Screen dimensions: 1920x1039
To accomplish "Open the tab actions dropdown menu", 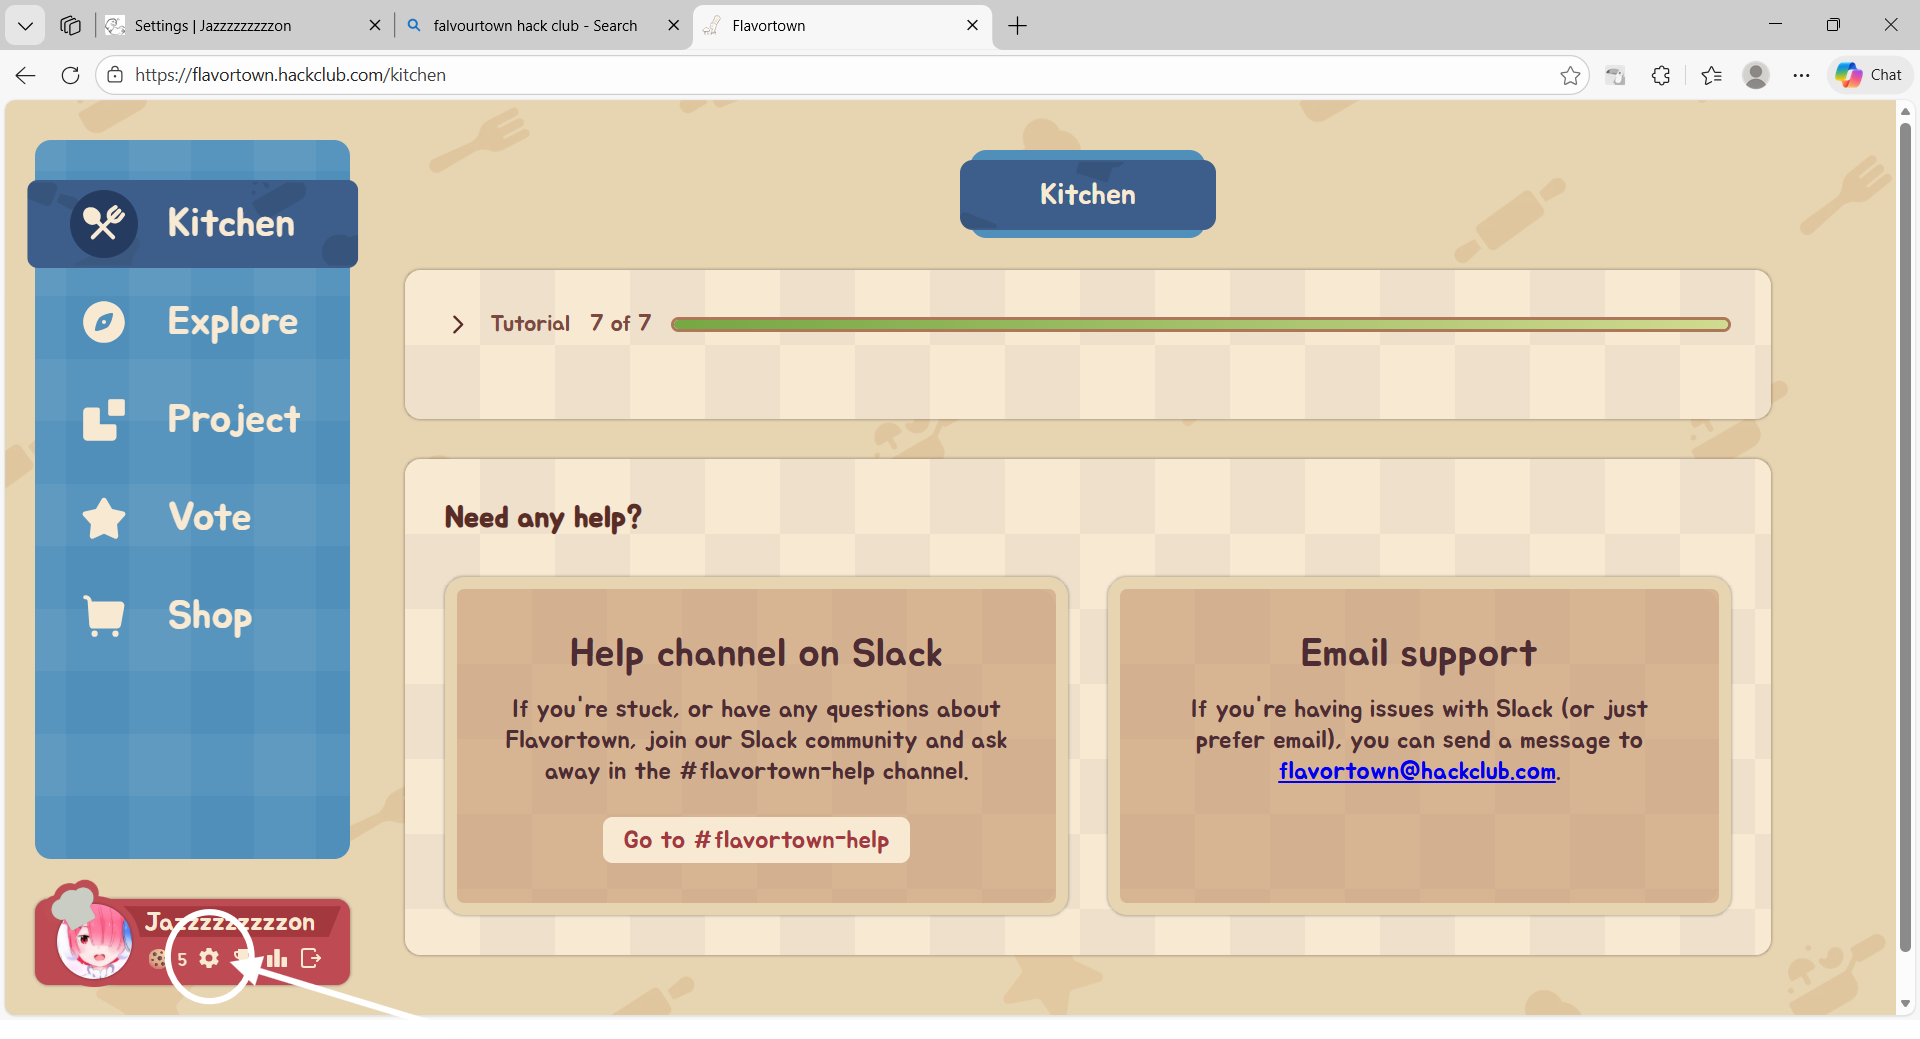I will coord(25,26).
